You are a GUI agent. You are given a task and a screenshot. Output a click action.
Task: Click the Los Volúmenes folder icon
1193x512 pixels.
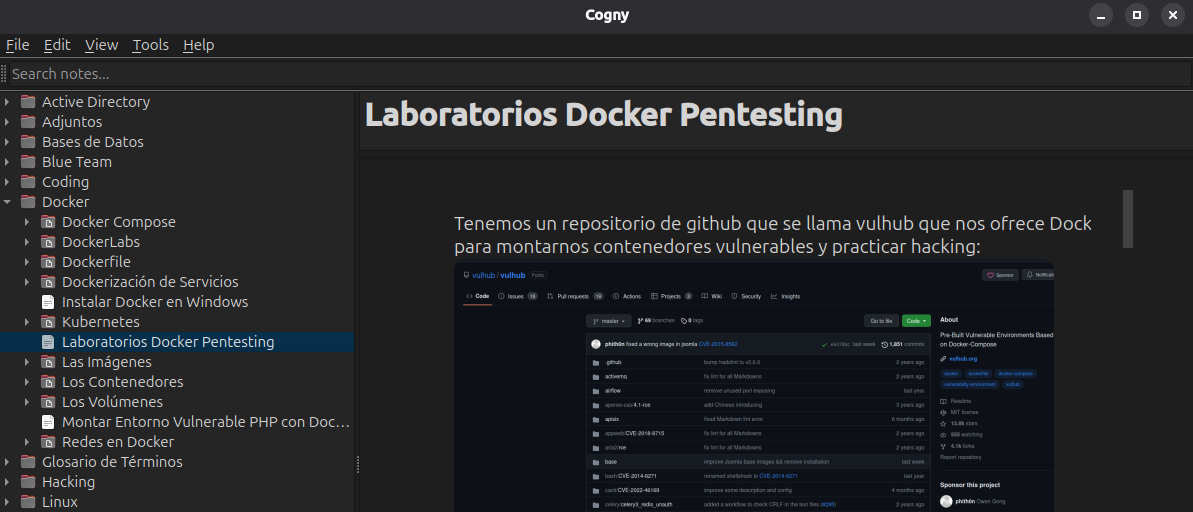[47, 402]
